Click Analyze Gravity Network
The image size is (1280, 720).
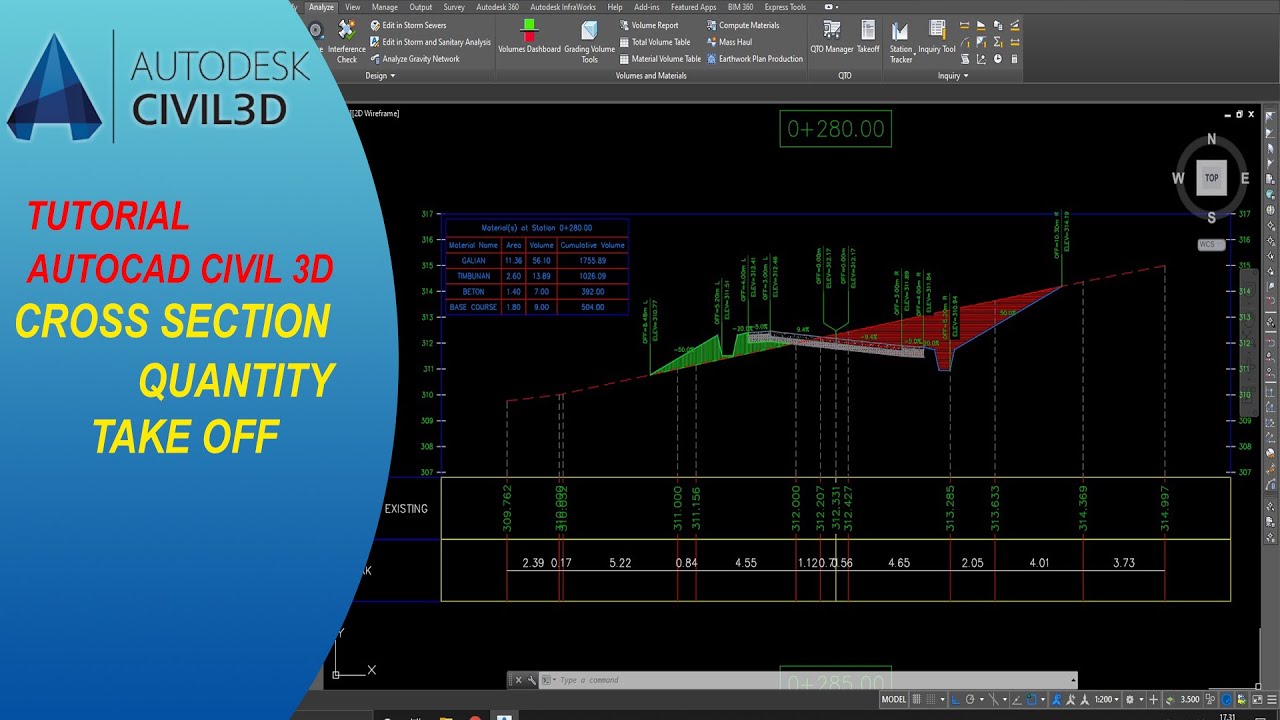(x=415, y=59)
